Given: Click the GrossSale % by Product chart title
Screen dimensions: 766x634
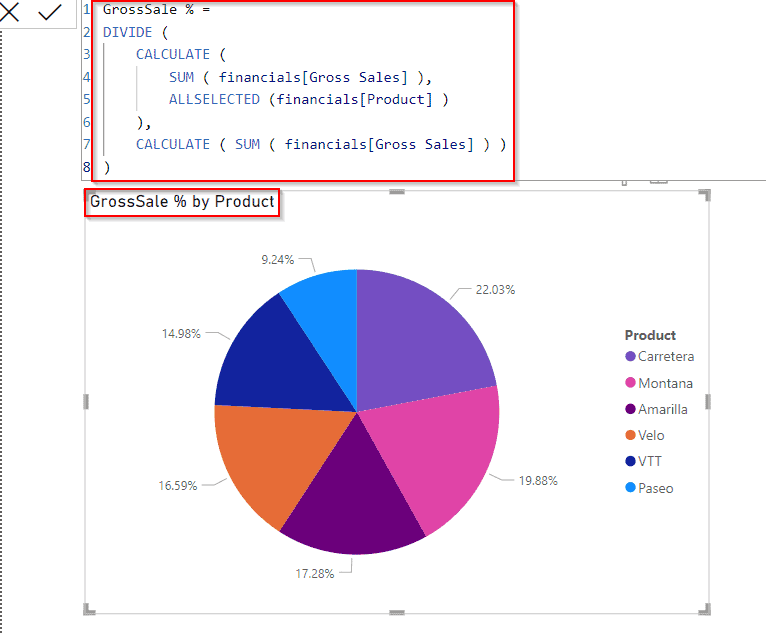Looking at the screenshot, I should point(182,201).
